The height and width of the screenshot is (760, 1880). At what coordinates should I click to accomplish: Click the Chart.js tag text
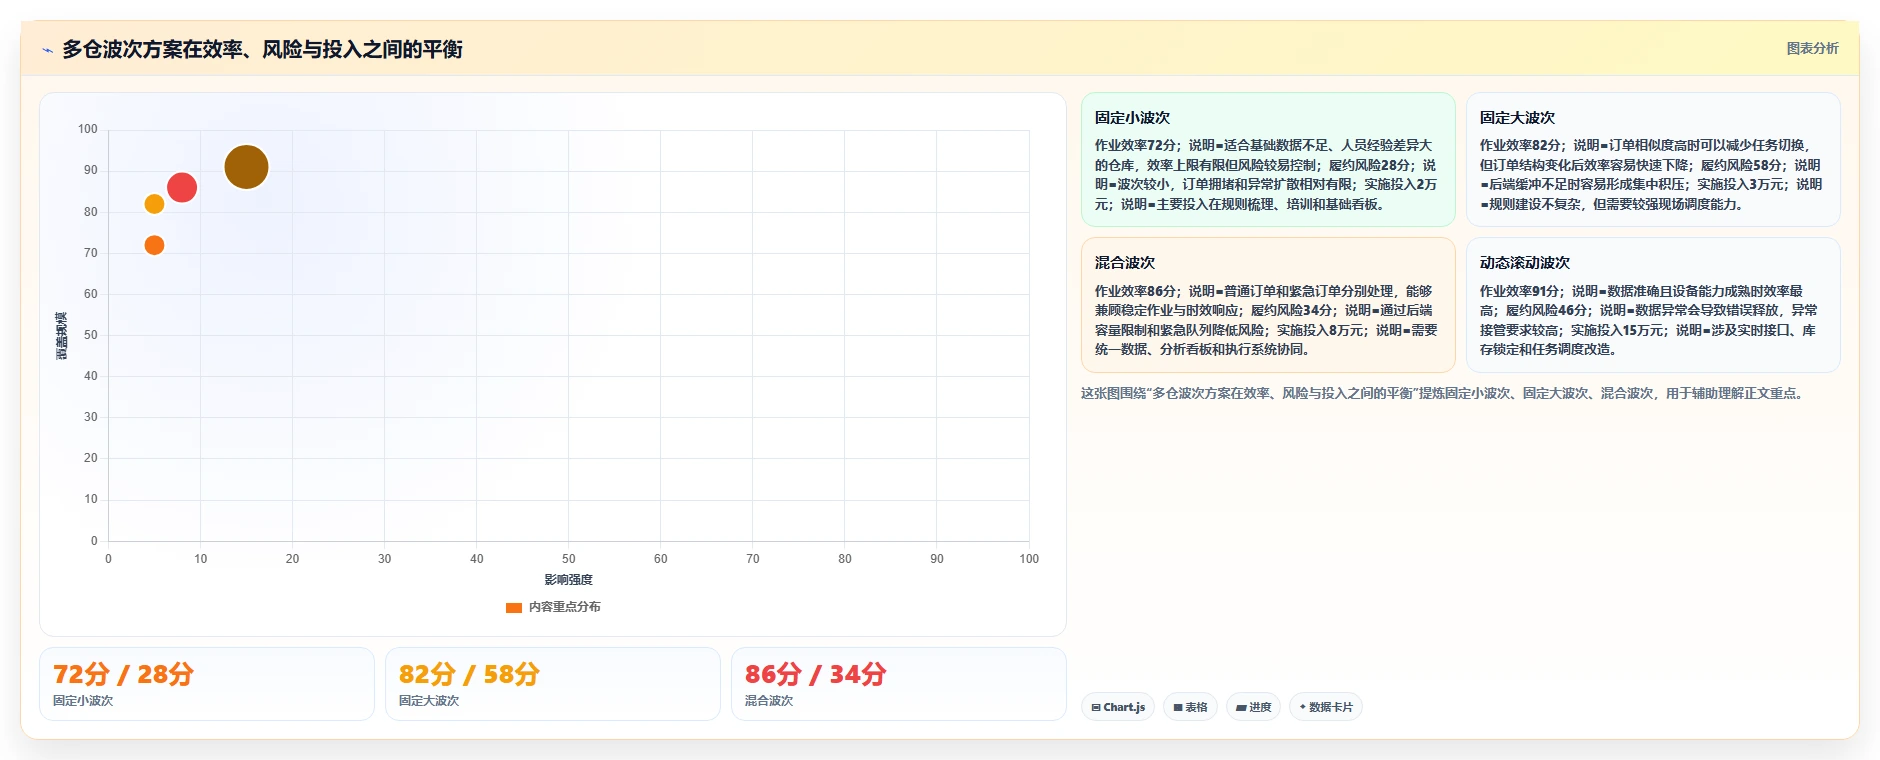click(1124, 707)
